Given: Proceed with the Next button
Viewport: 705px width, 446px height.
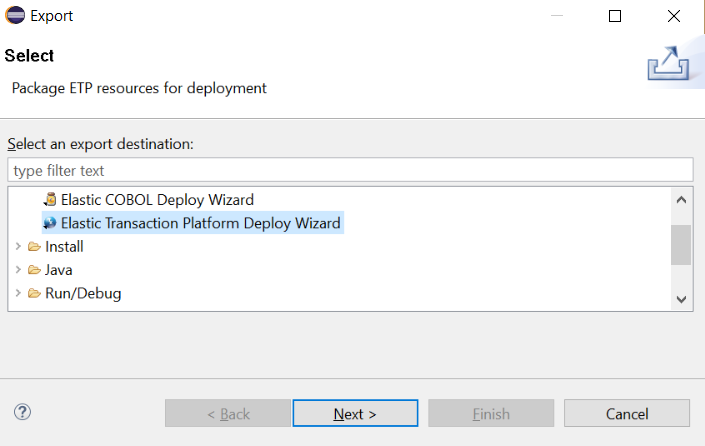Looking at the screenshot, I should coord(355,413).
